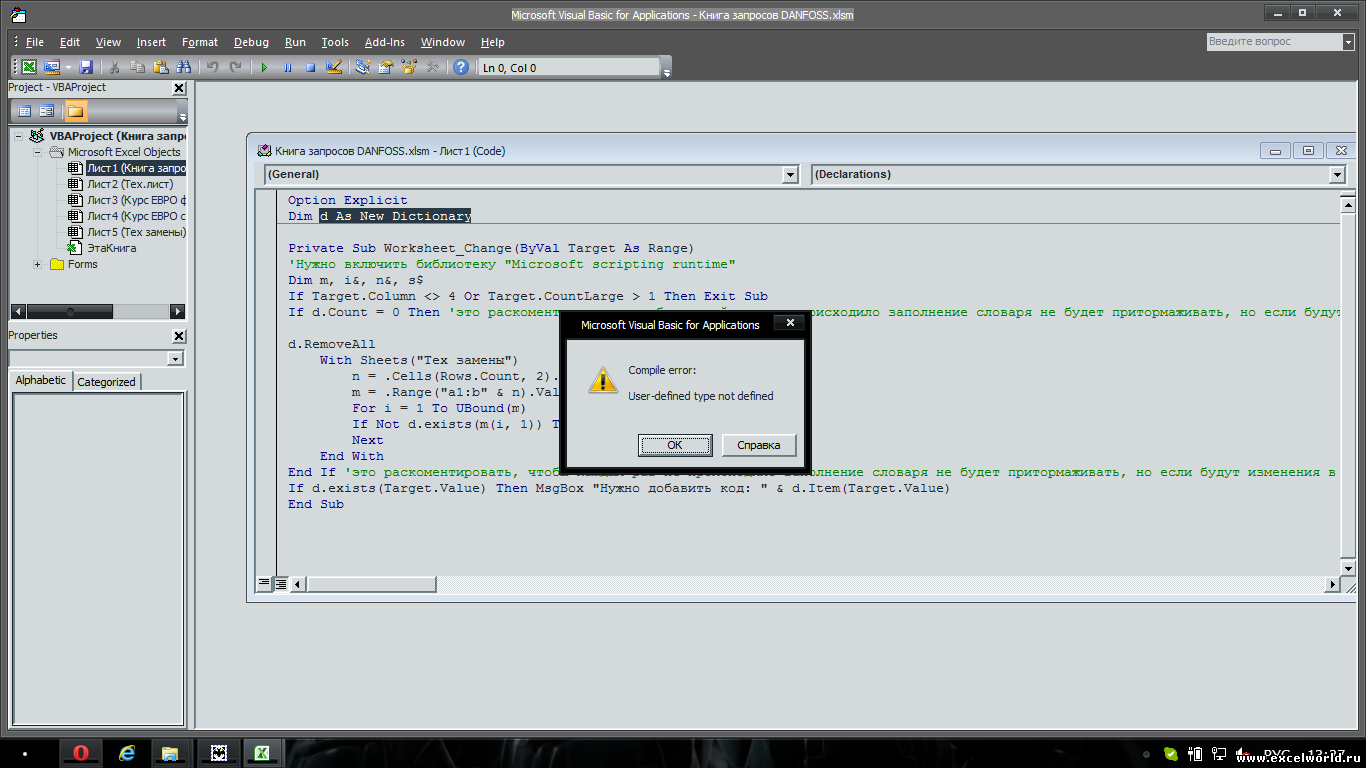Open the Edit menu
This screenshot has height=768, width=1366.
[x=69, y=42]
